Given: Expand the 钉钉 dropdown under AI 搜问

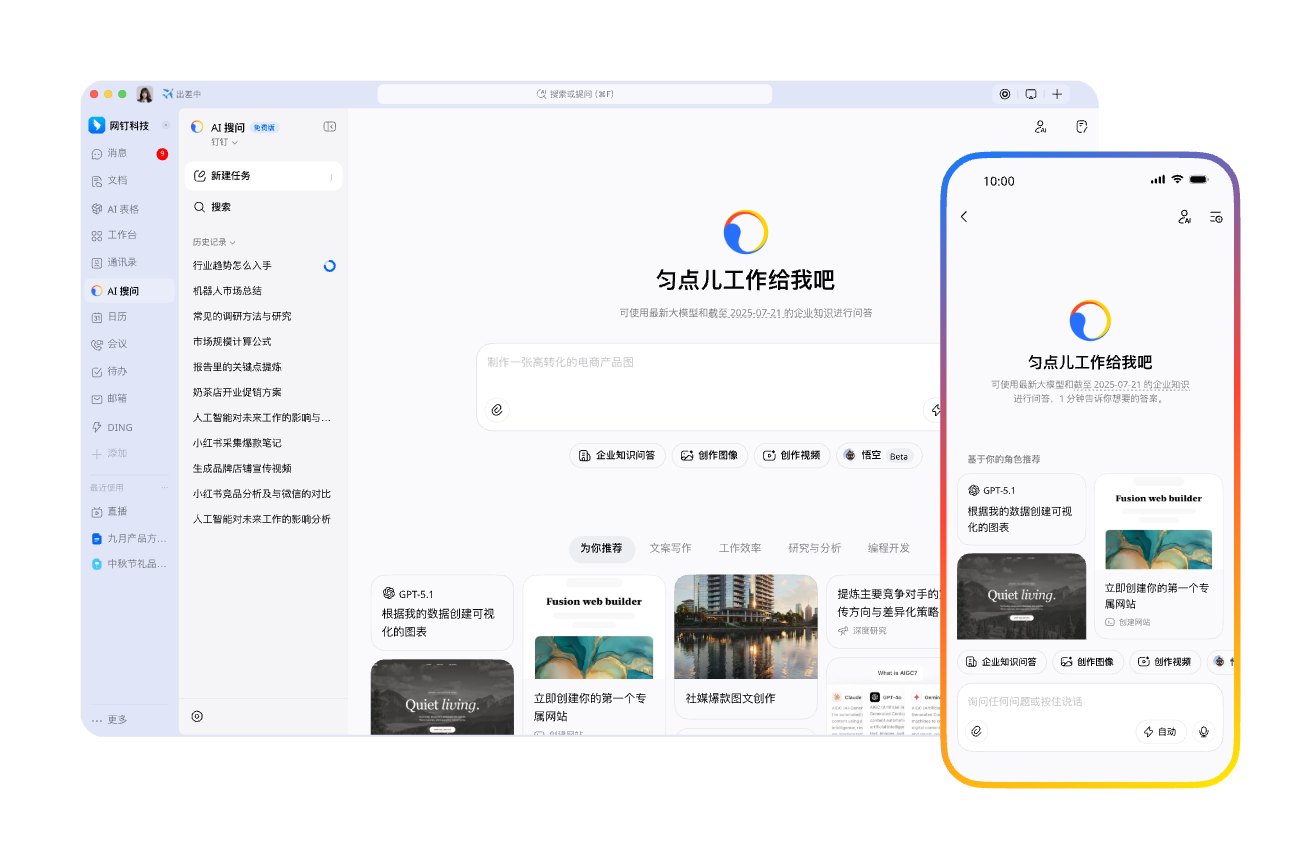Looking at the screenshot, I should point(224,142).
